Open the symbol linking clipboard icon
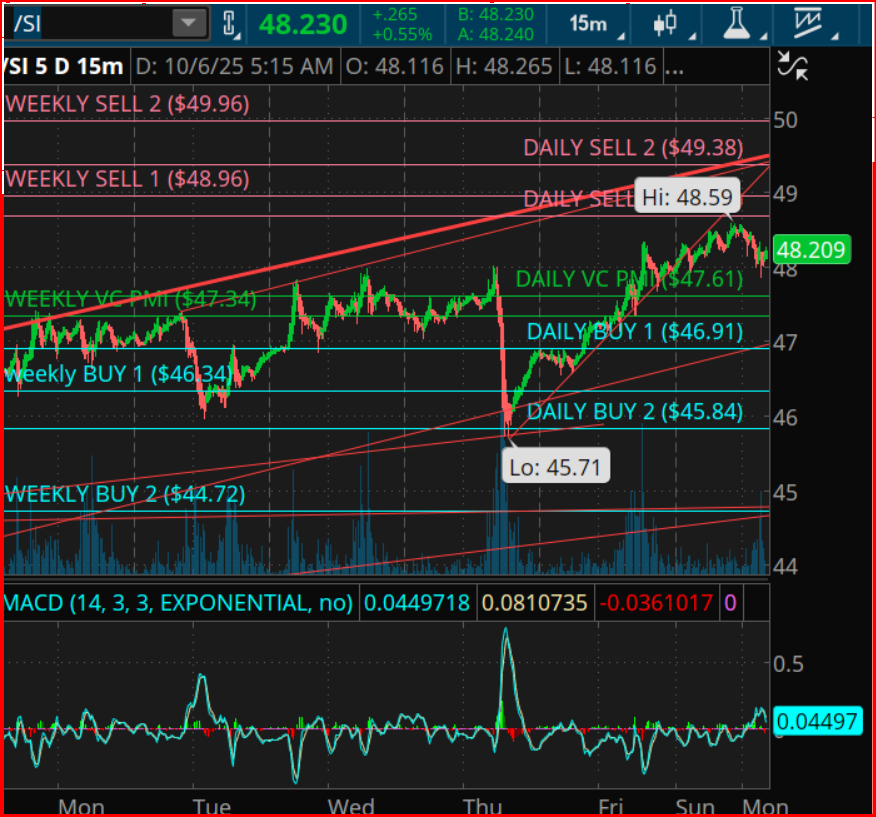This screenshot has height=817, width=876. pyautogui.click(x=229, y=25)
